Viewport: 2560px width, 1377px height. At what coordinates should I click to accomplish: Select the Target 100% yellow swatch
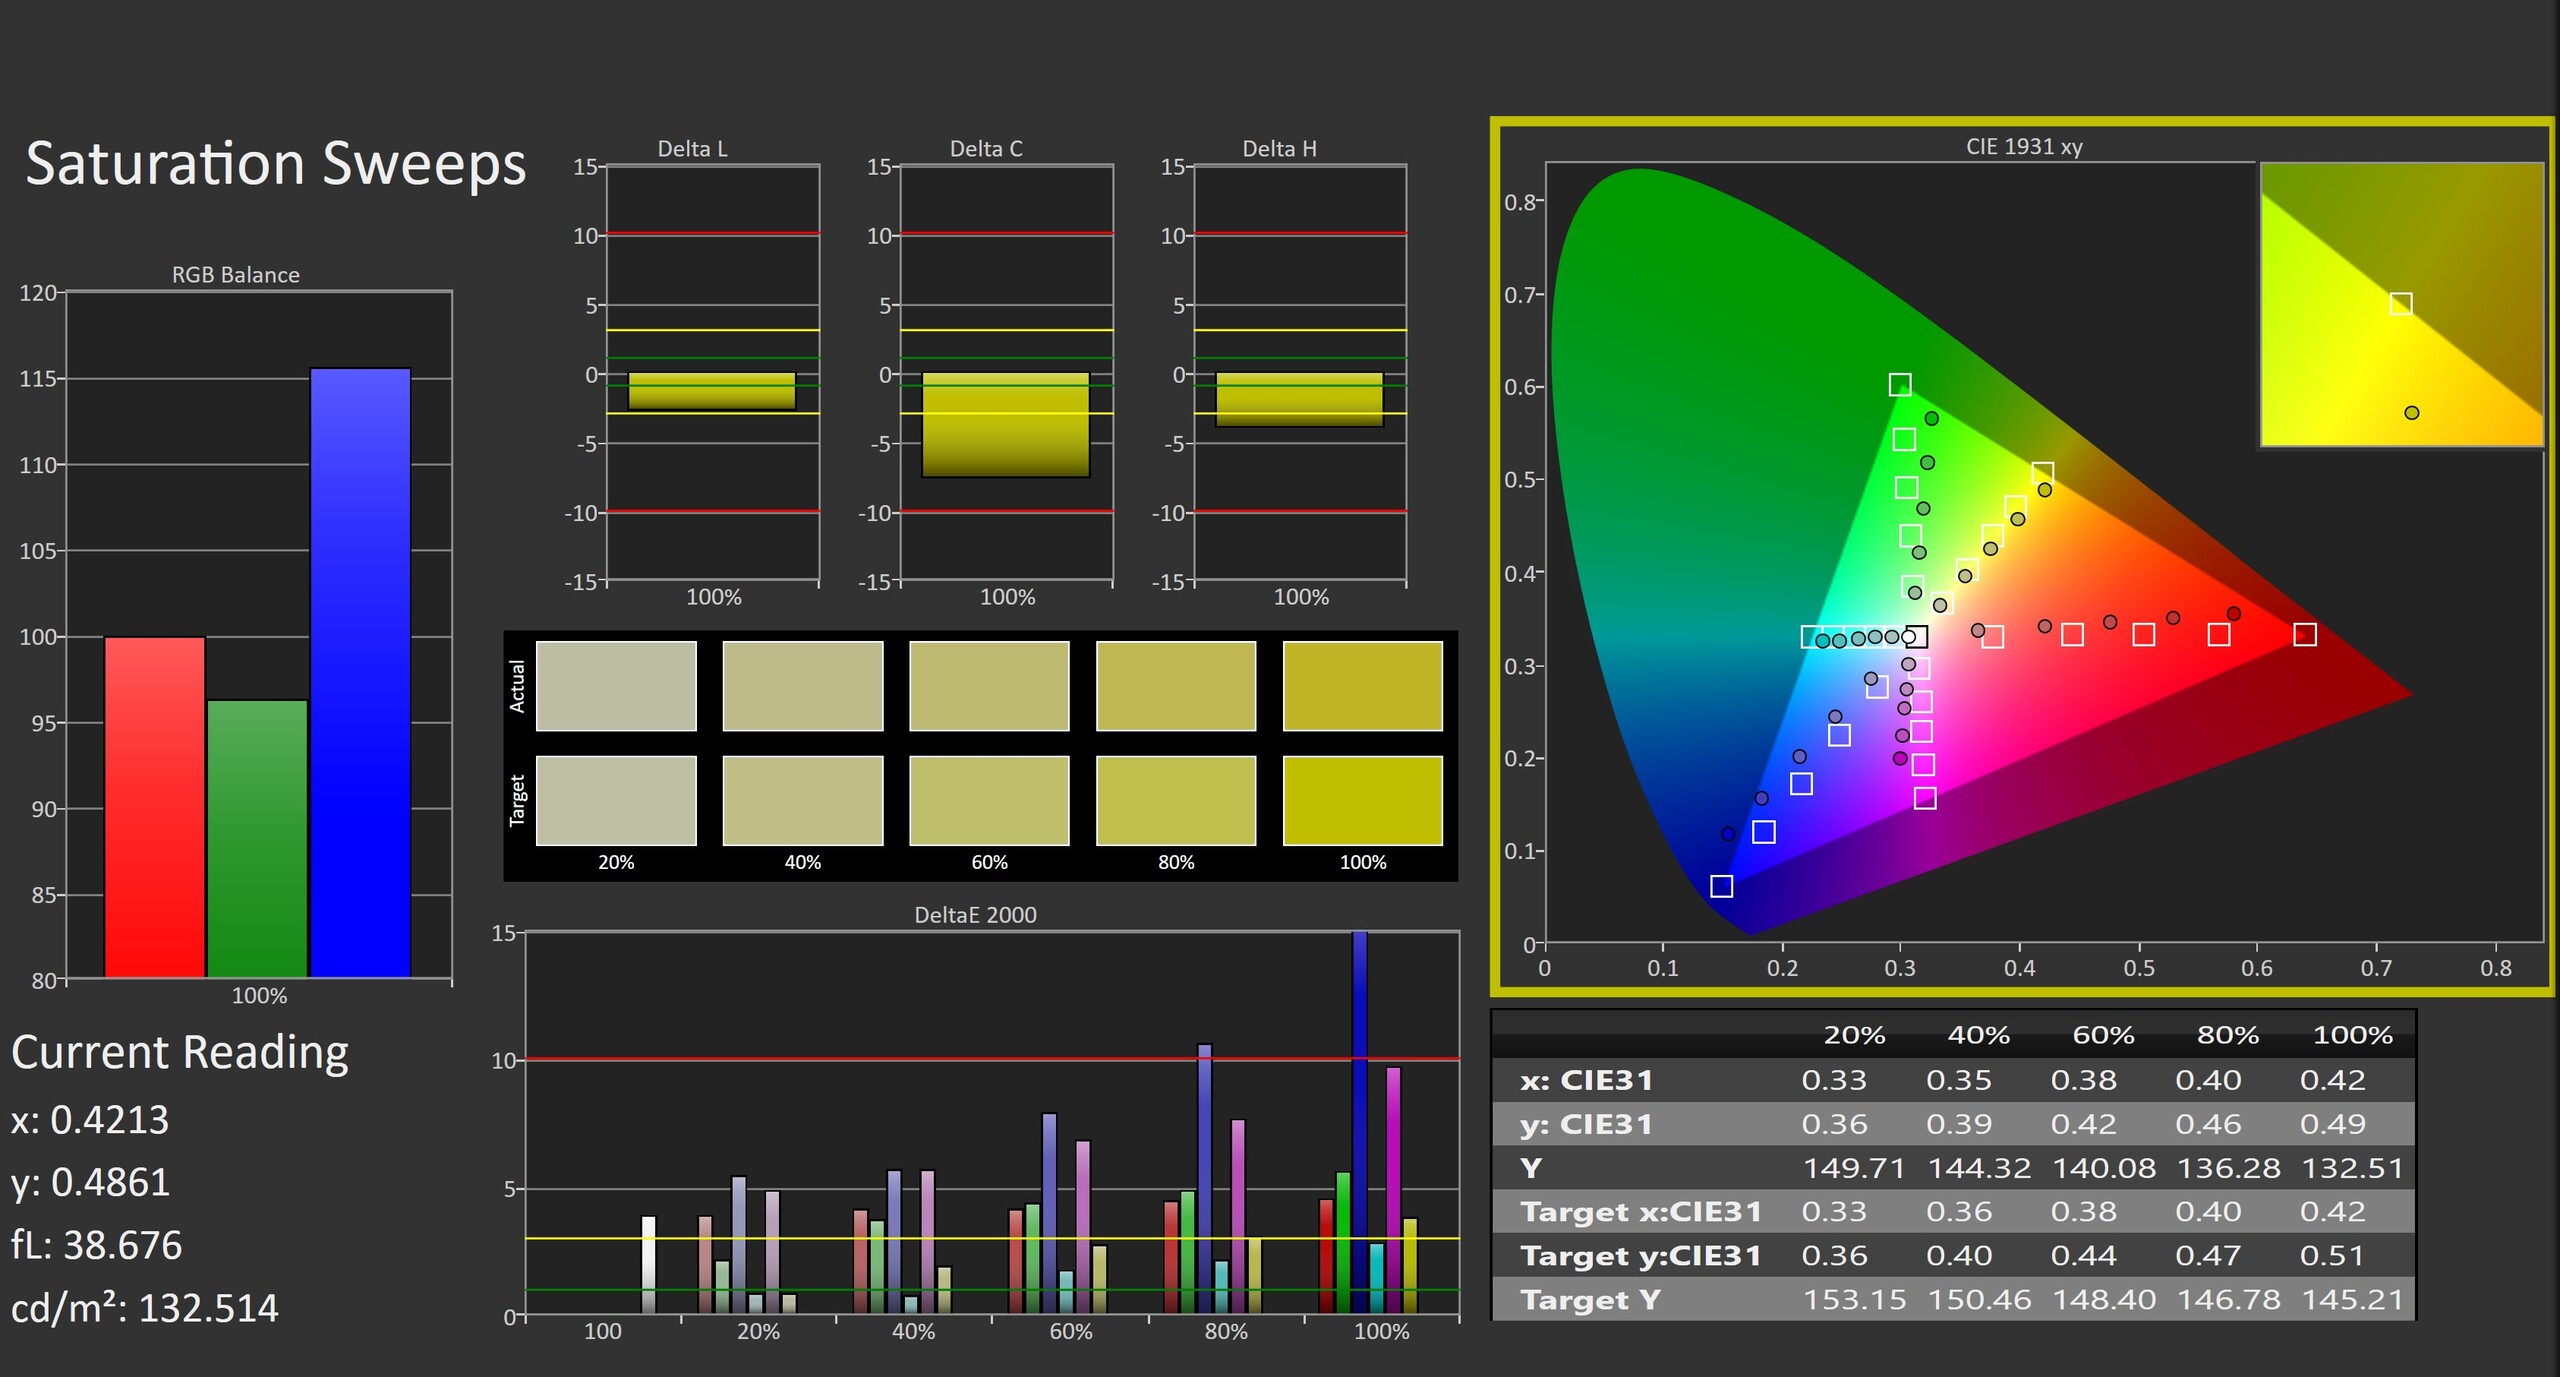pyautogui.click(x=1362, y=800)
